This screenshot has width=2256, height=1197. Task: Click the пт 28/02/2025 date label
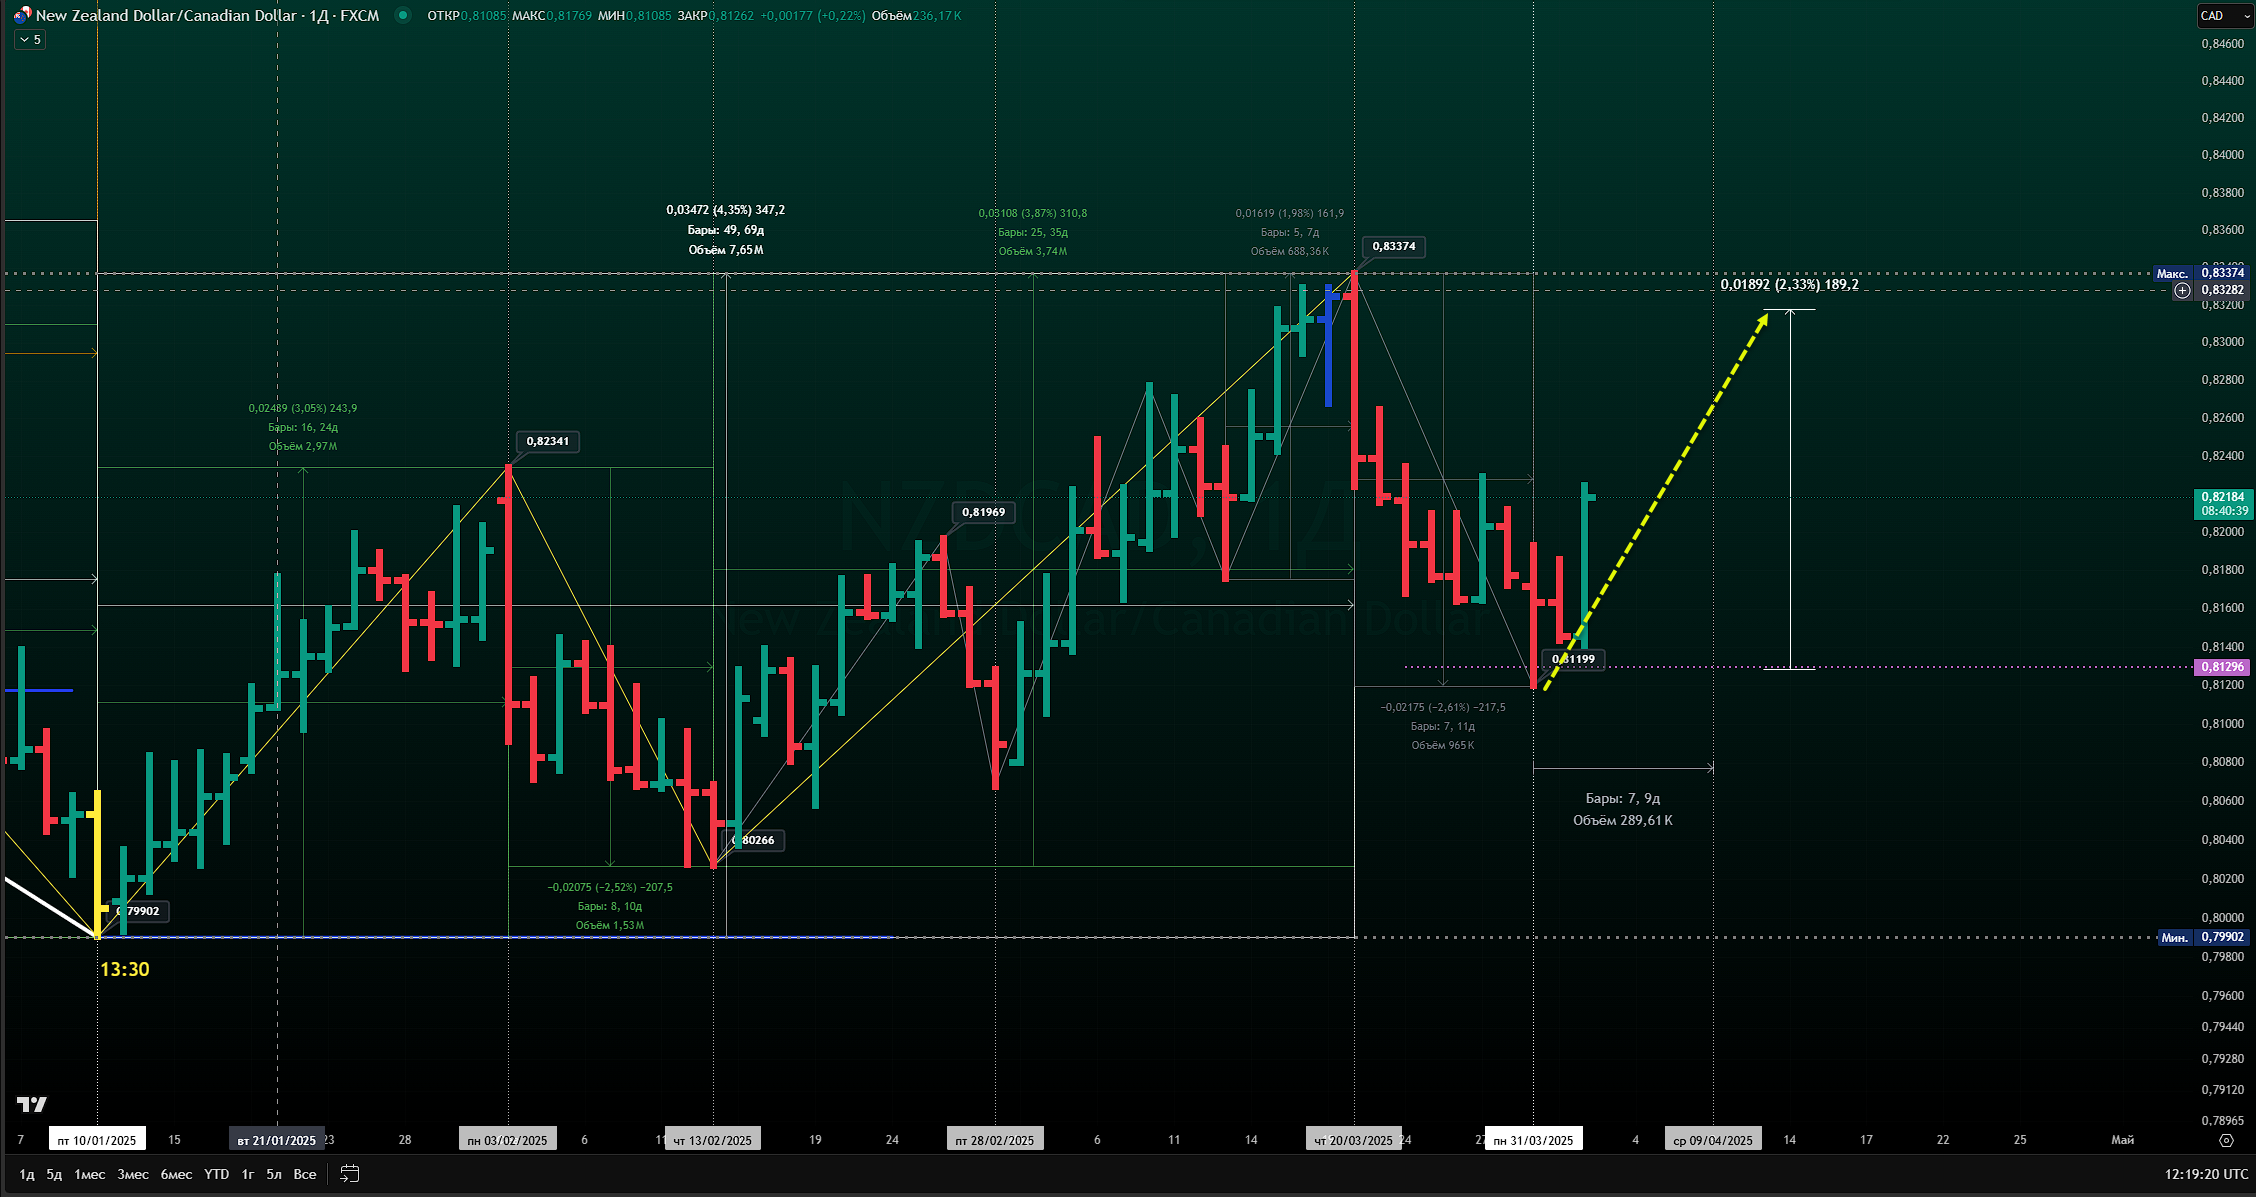(x=995, y=1140)
